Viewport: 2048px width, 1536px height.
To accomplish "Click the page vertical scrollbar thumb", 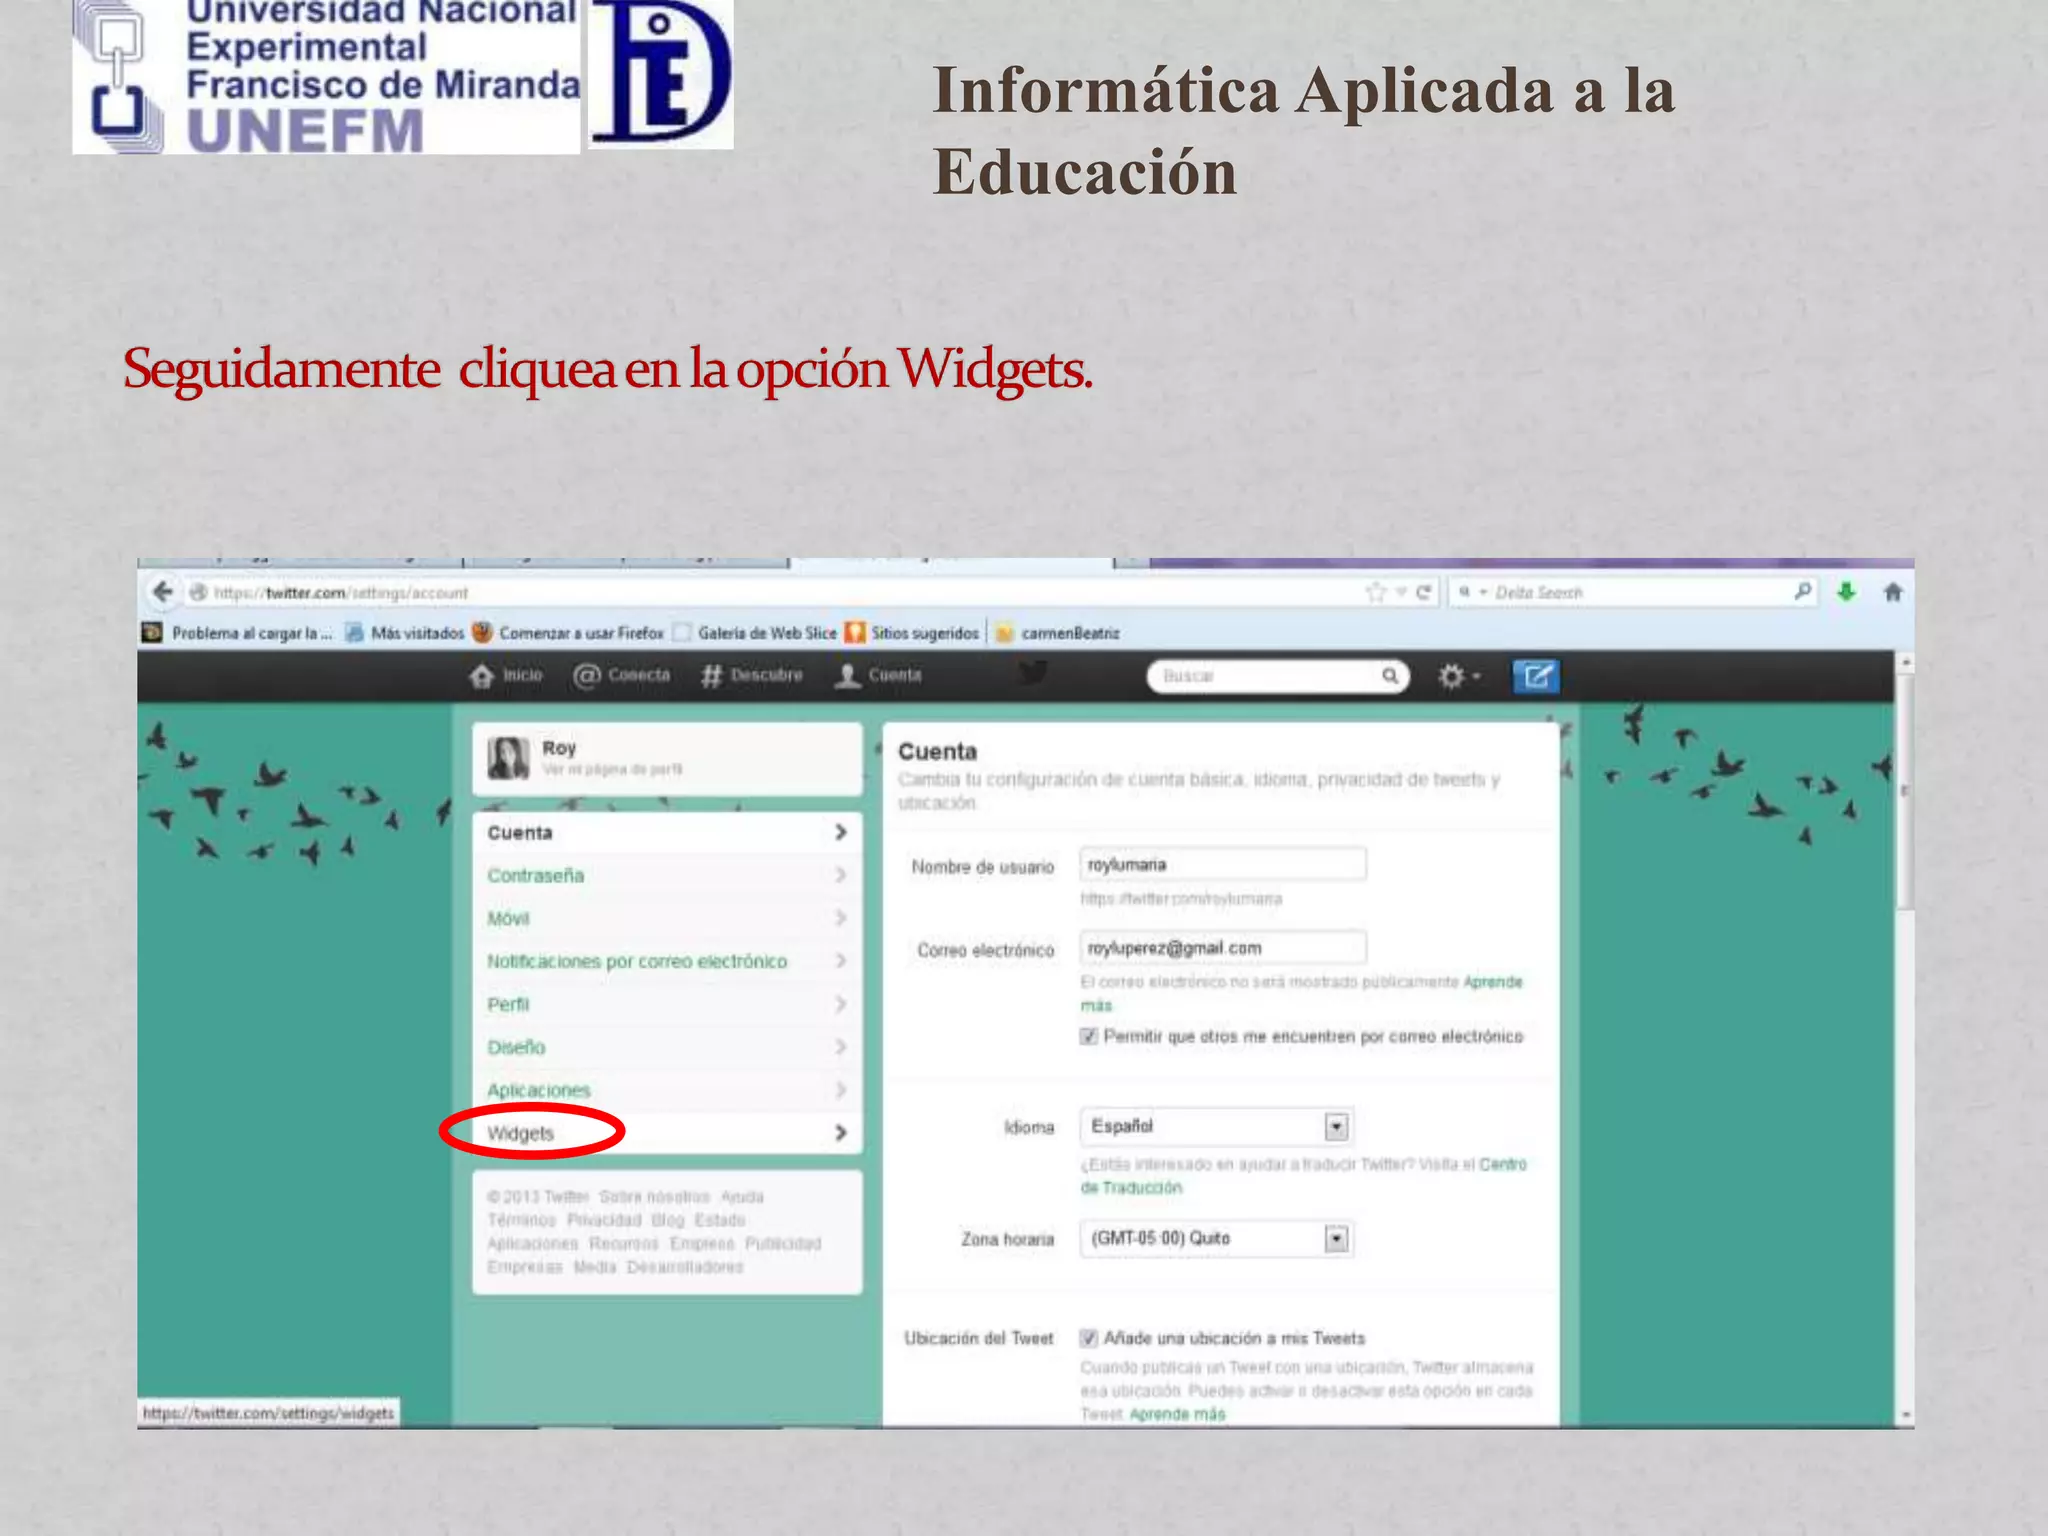I will (1905, 790).
